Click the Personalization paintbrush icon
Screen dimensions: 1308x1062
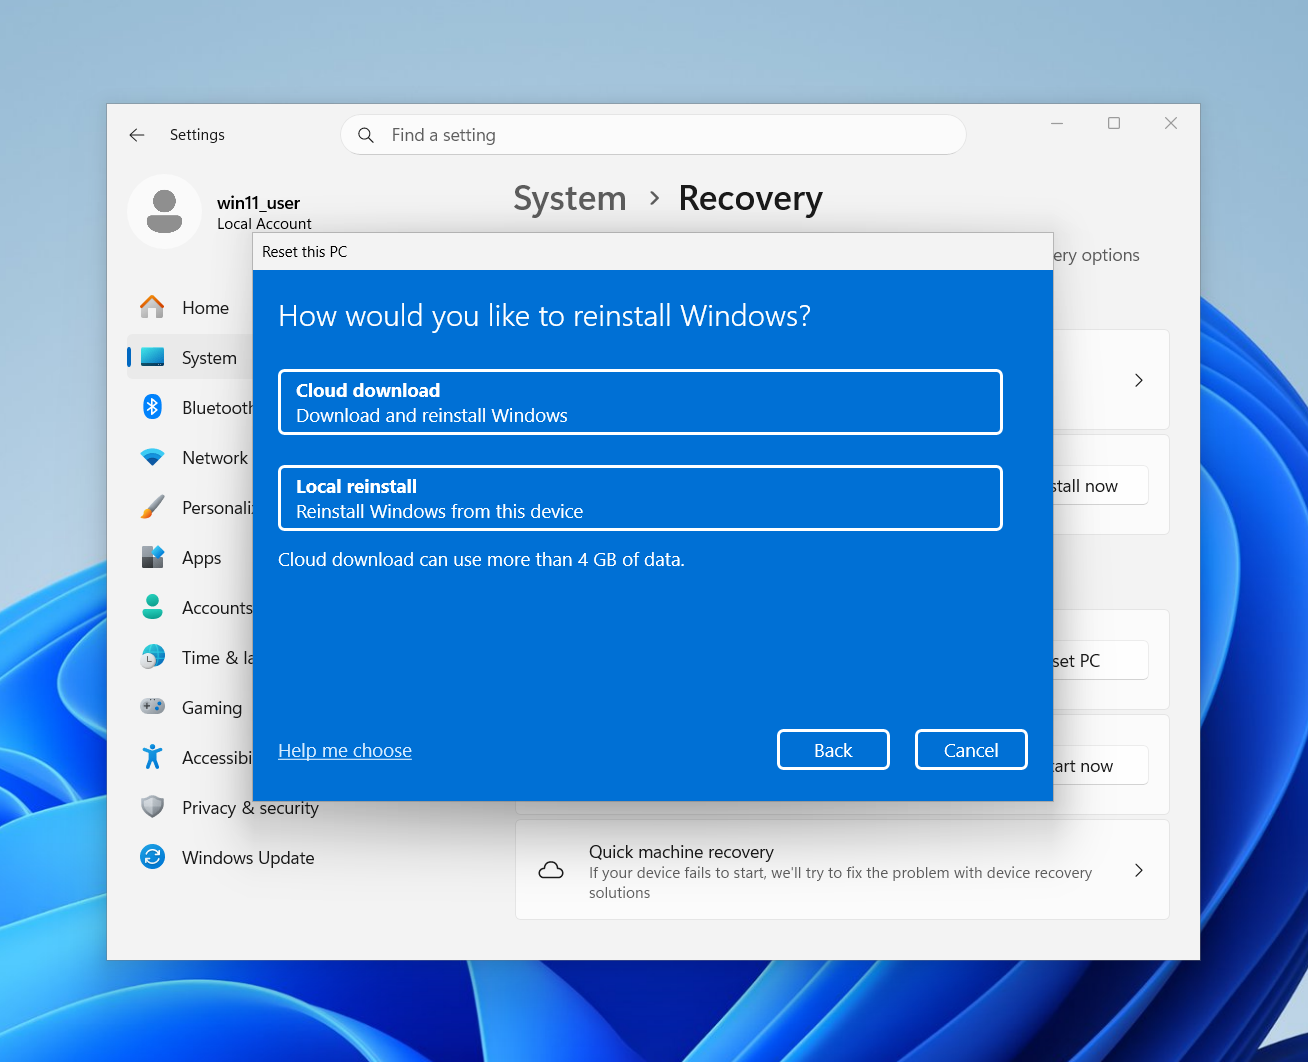[152, 507]
